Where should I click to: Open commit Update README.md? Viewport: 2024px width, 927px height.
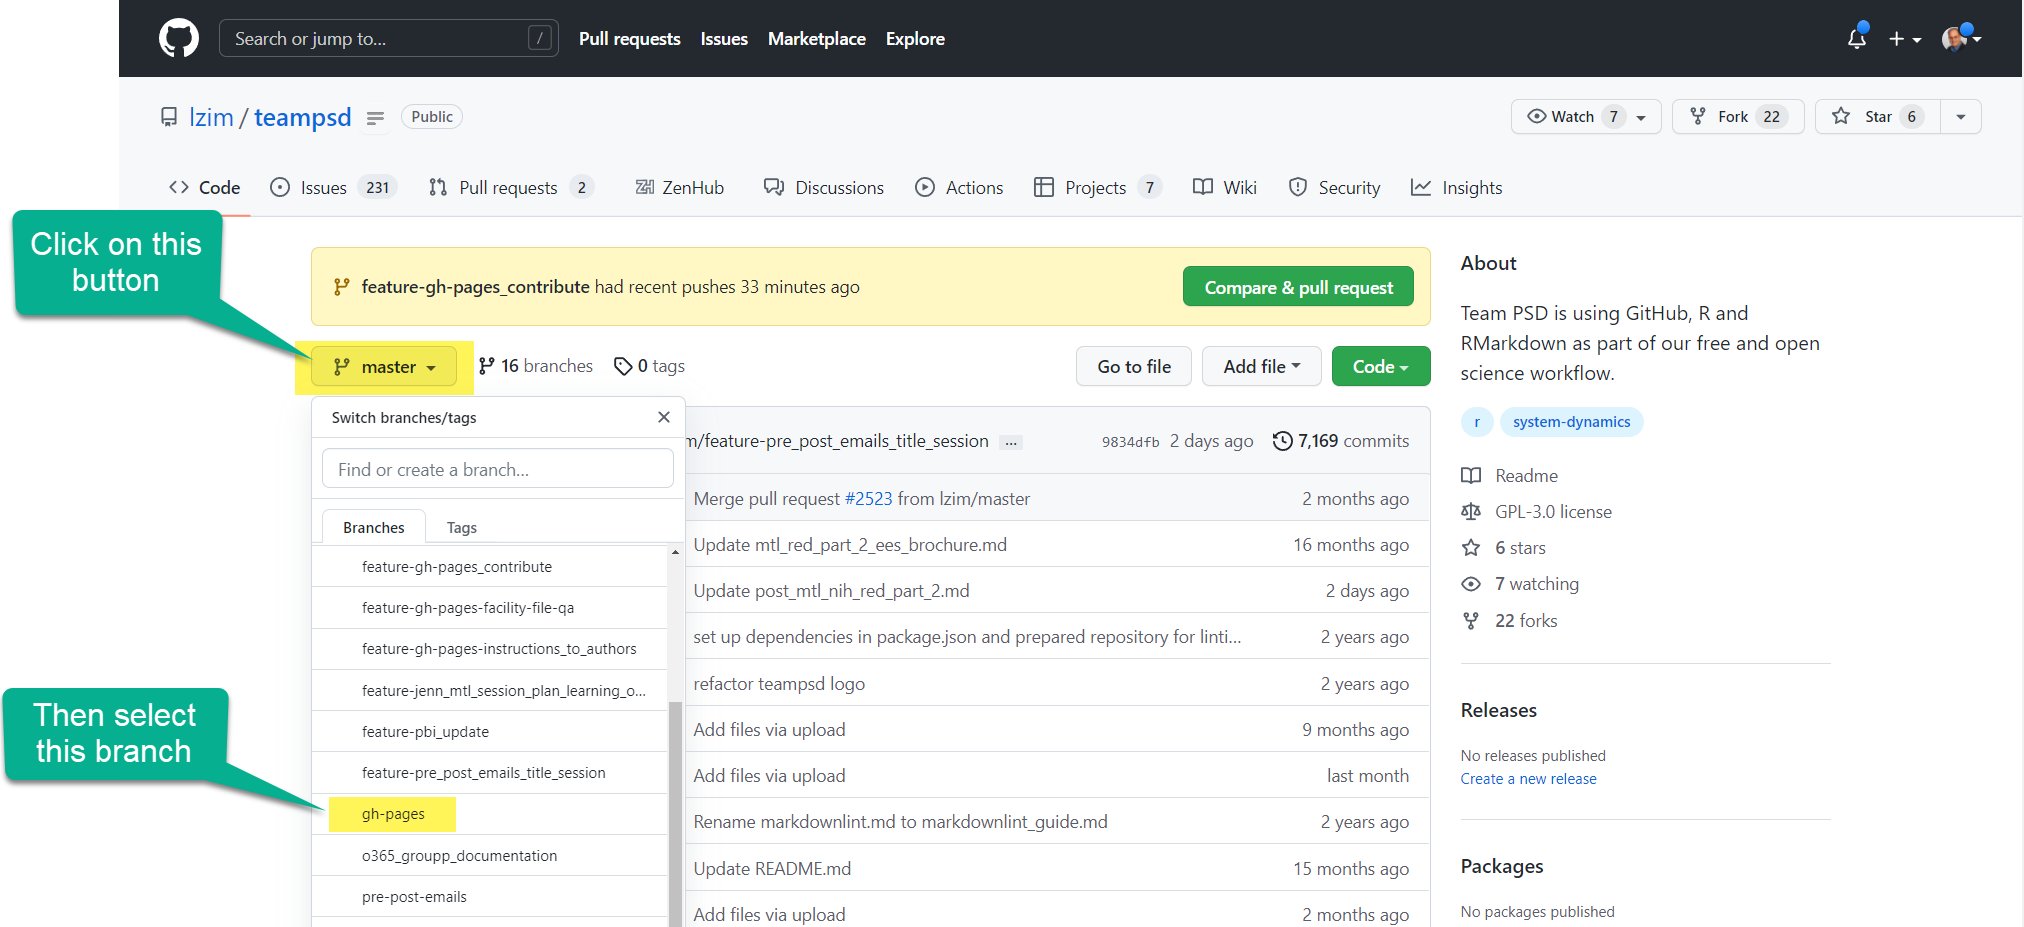pos(772,869)
